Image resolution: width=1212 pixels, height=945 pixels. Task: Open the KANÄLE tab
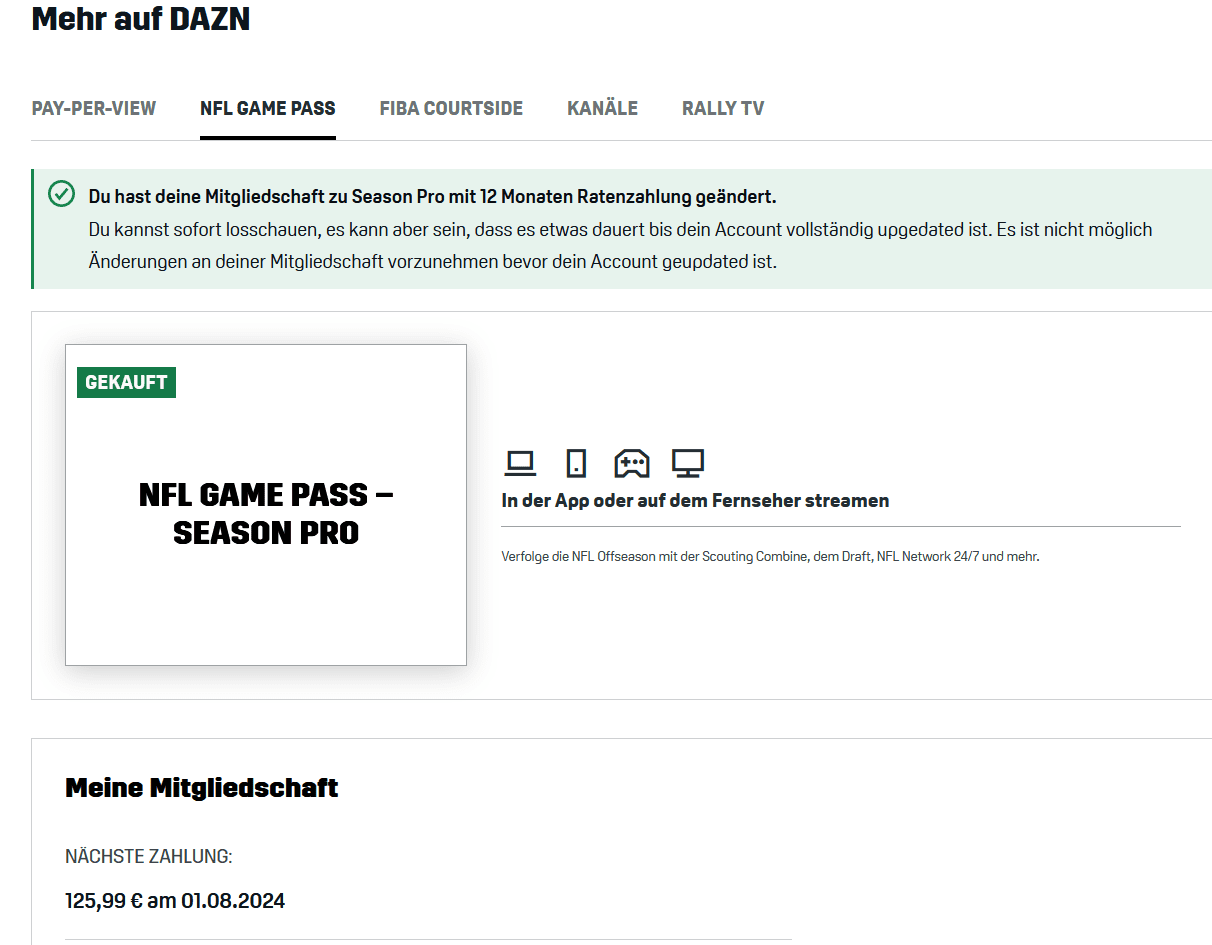coord(602,108)
